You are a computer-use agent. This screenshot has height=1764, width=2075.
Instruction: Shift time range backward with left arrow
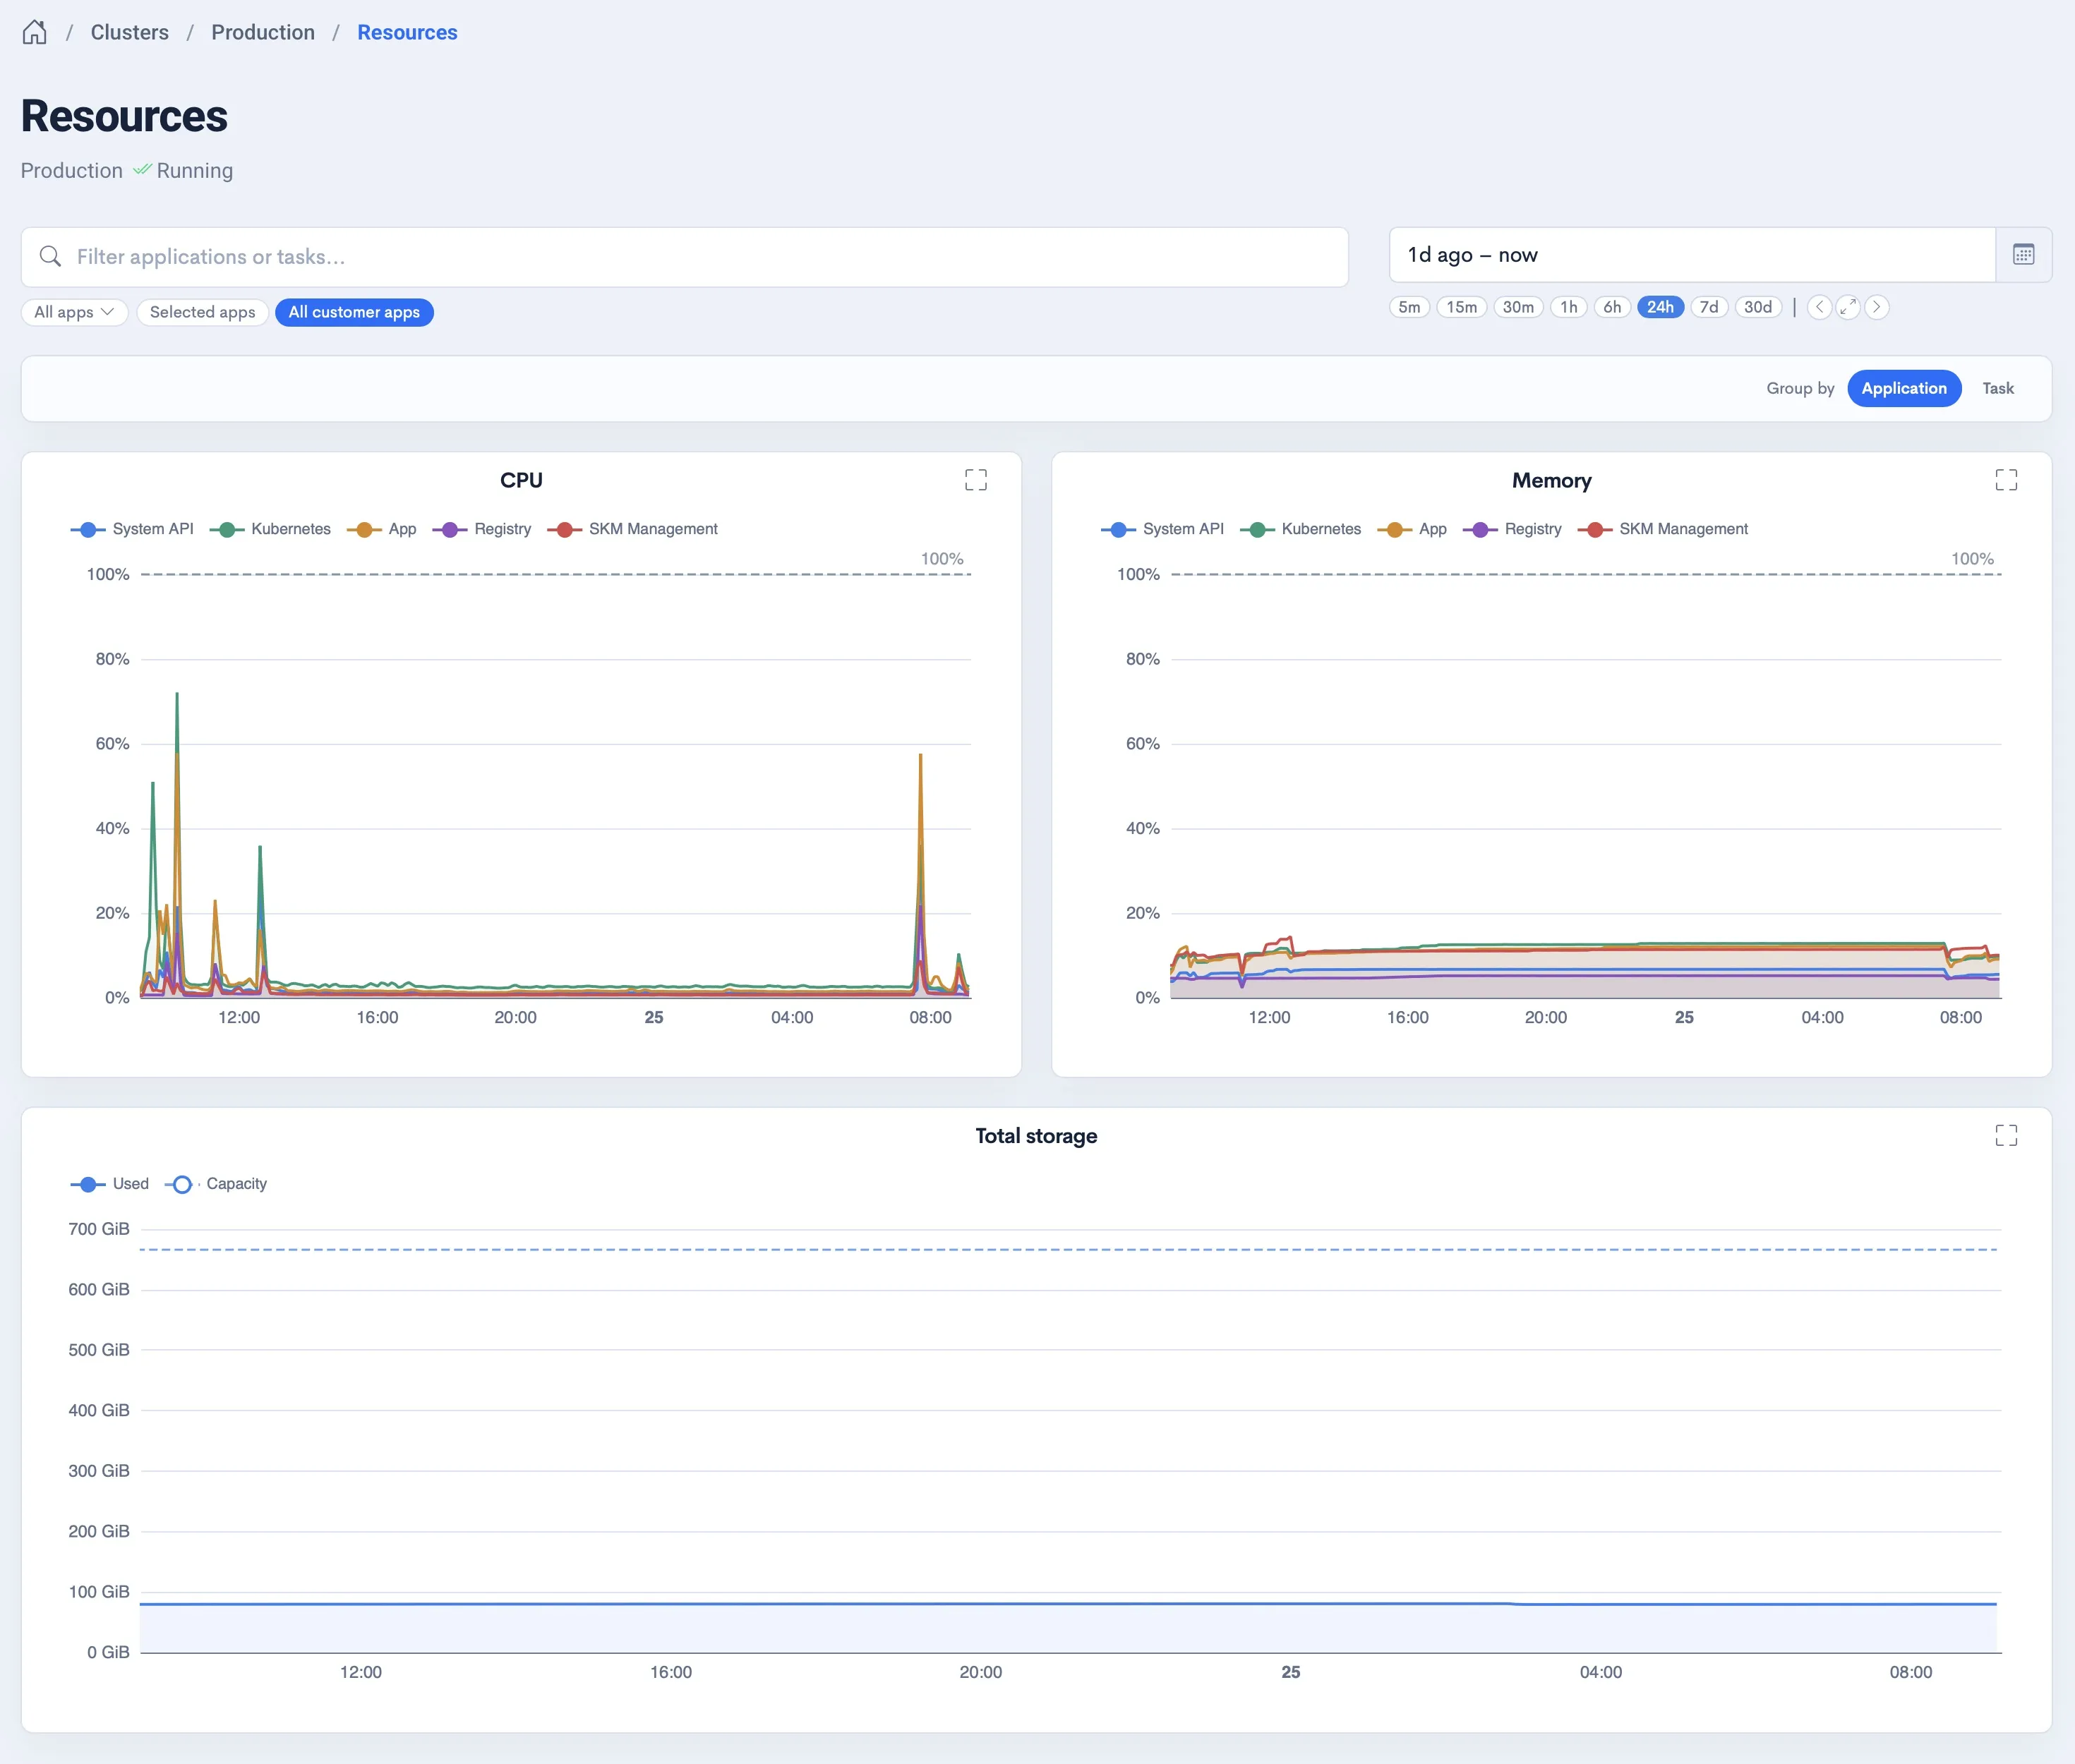click(1819, 307)
